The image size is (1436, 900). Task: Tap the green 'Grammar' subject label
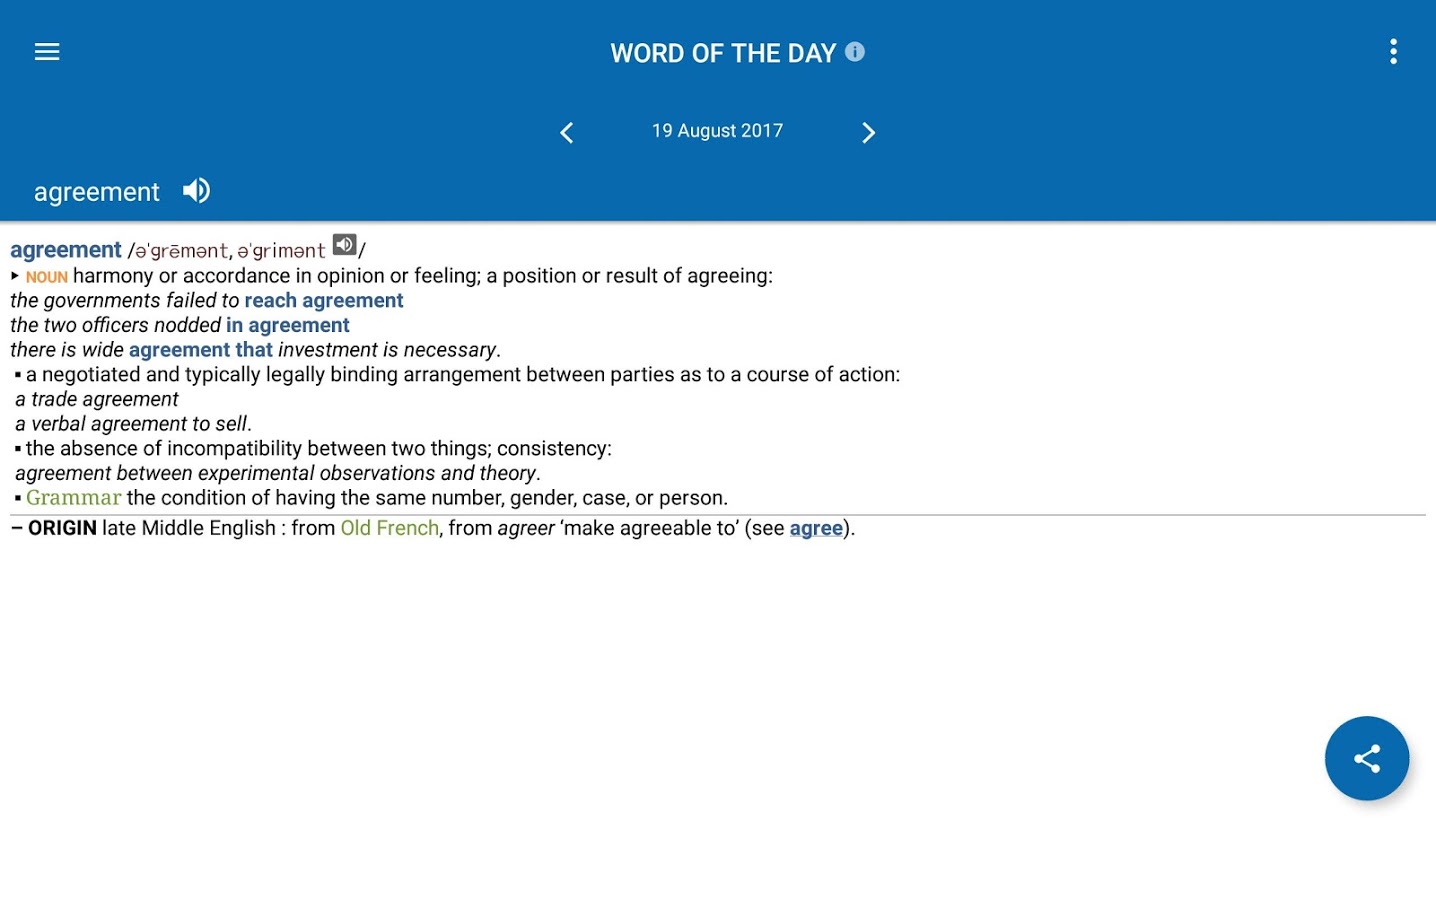74,498
